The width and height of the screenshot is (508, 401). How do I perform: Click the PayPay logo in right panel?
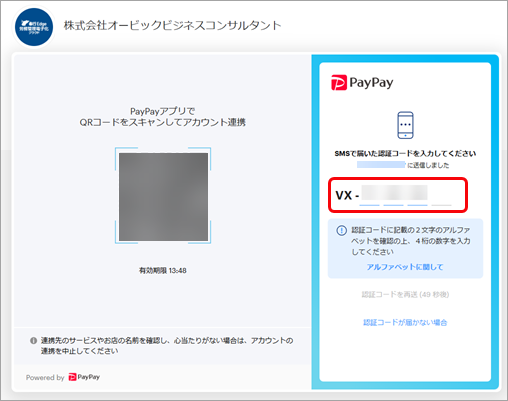(x=362, y=82)
